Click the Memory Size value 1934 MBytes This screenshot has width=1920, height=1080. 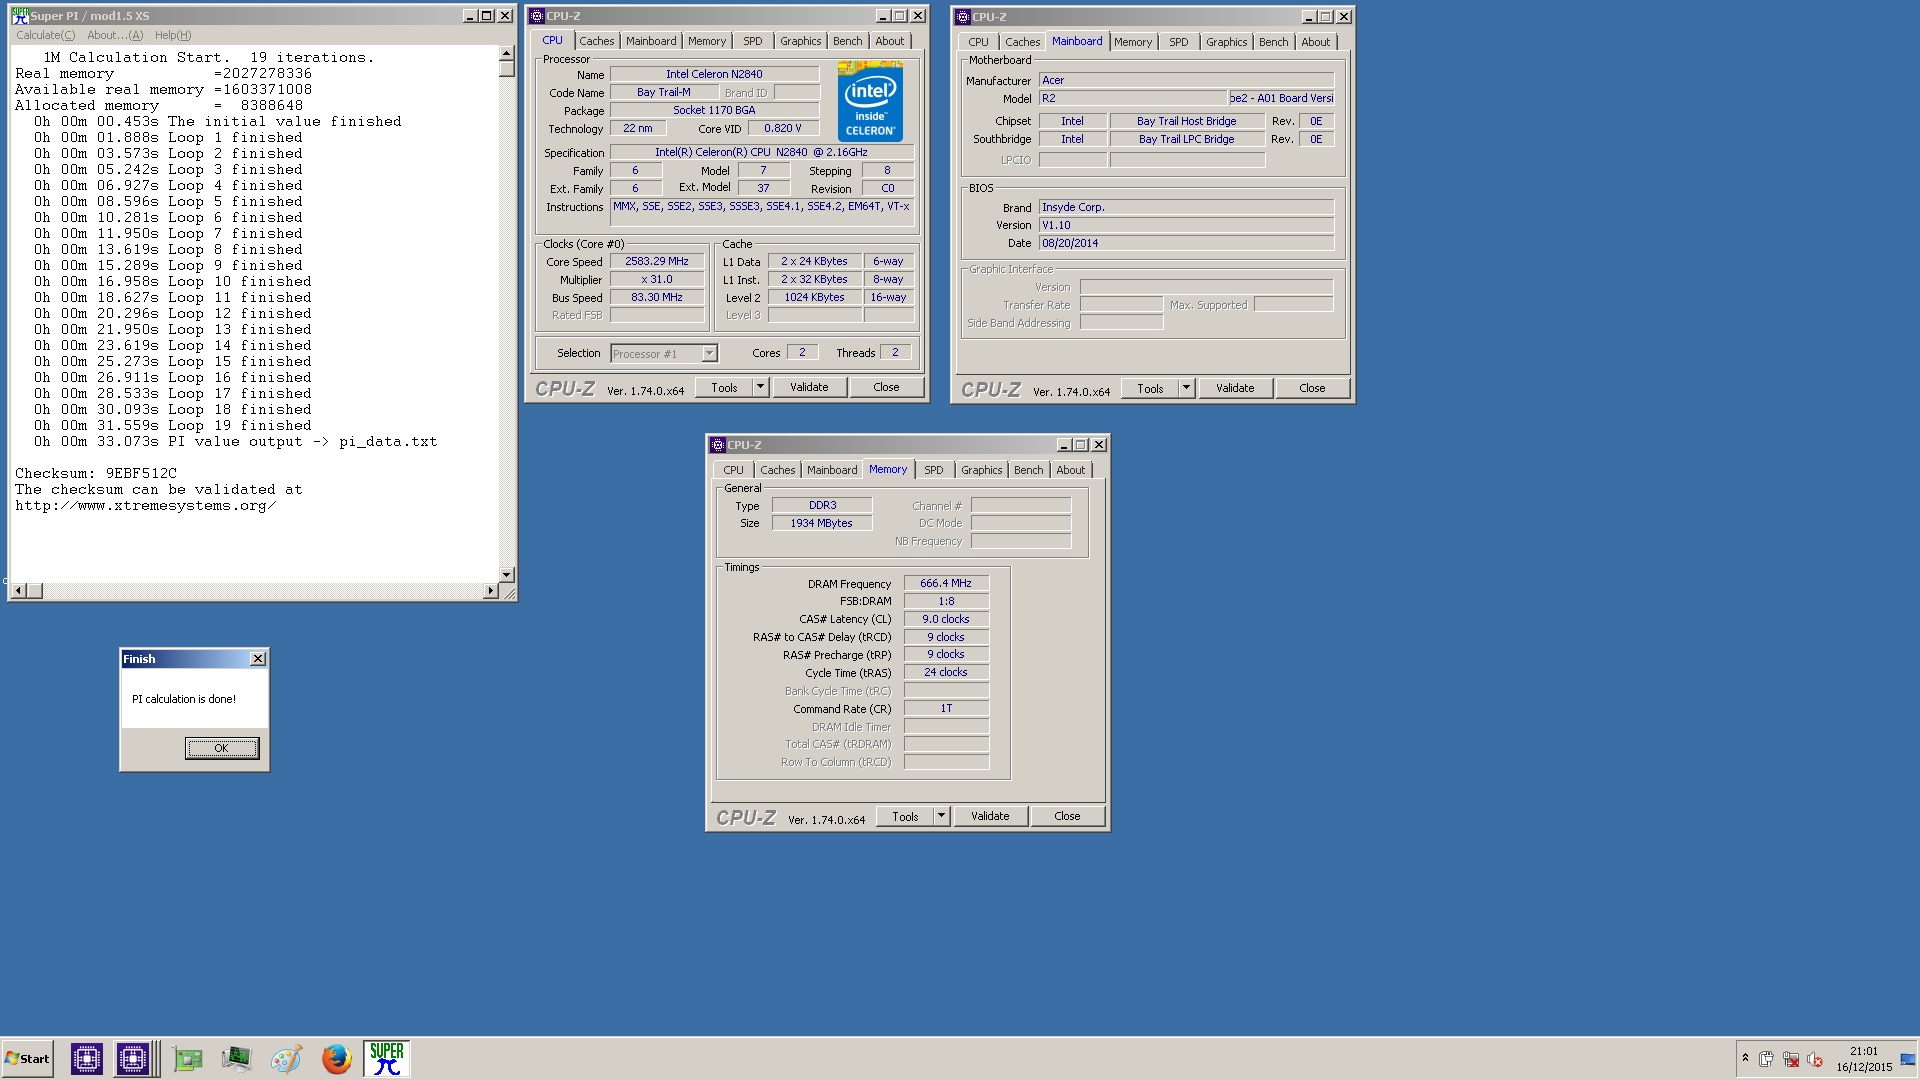[822, 523]
